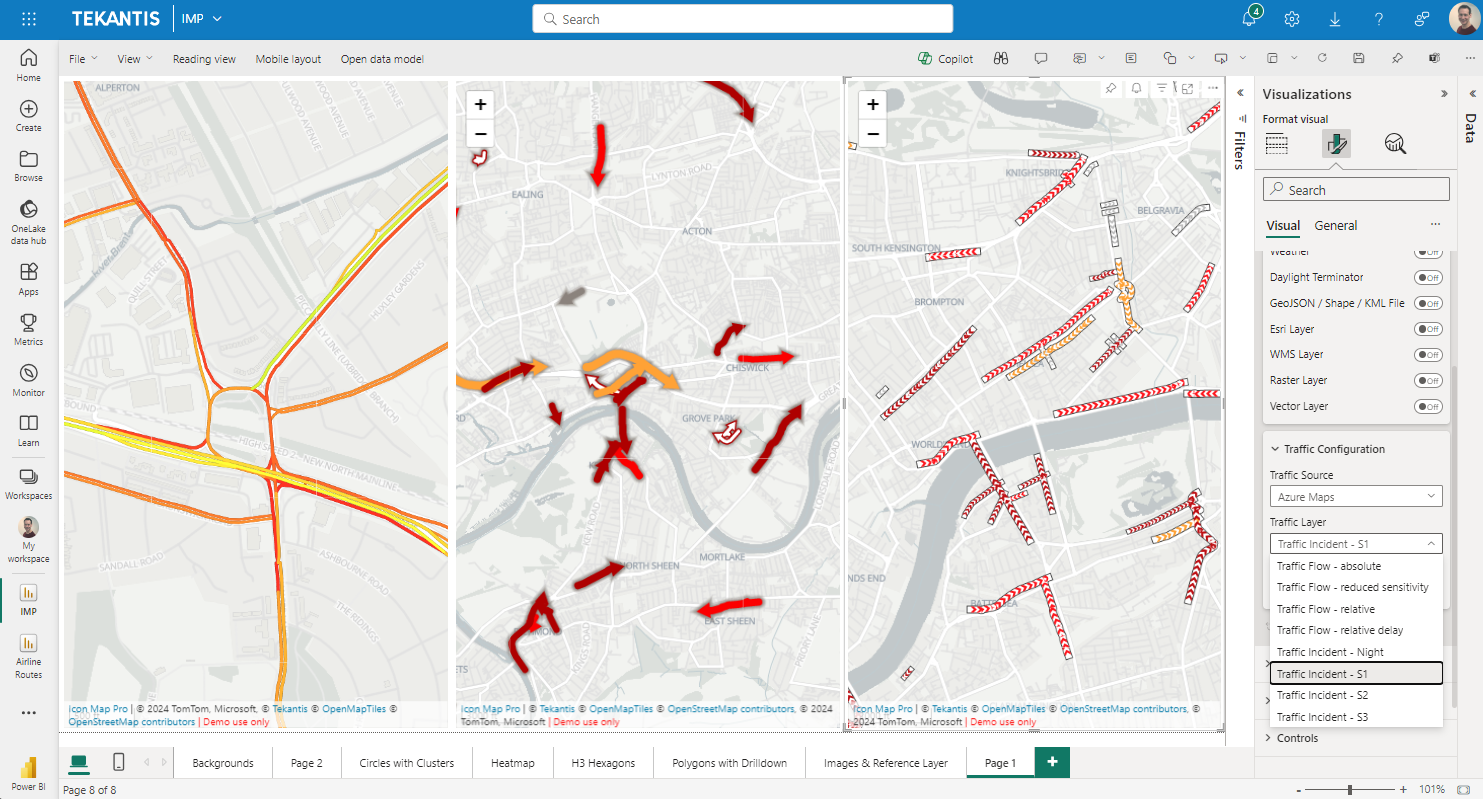Turn on the Esri Layer
This screenshot has height=799, width=1483.
pos(1428,328)
